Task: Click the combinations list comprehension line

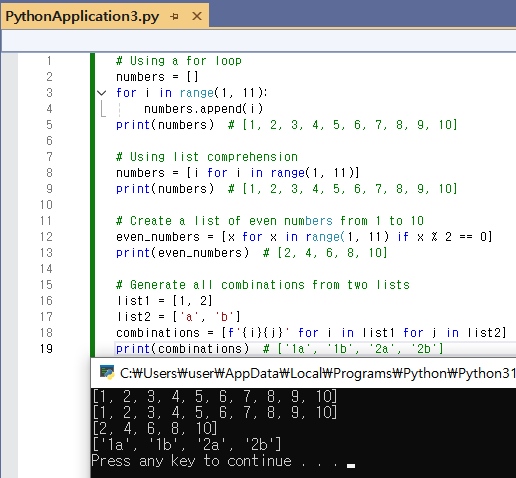Action: (311, 333)
